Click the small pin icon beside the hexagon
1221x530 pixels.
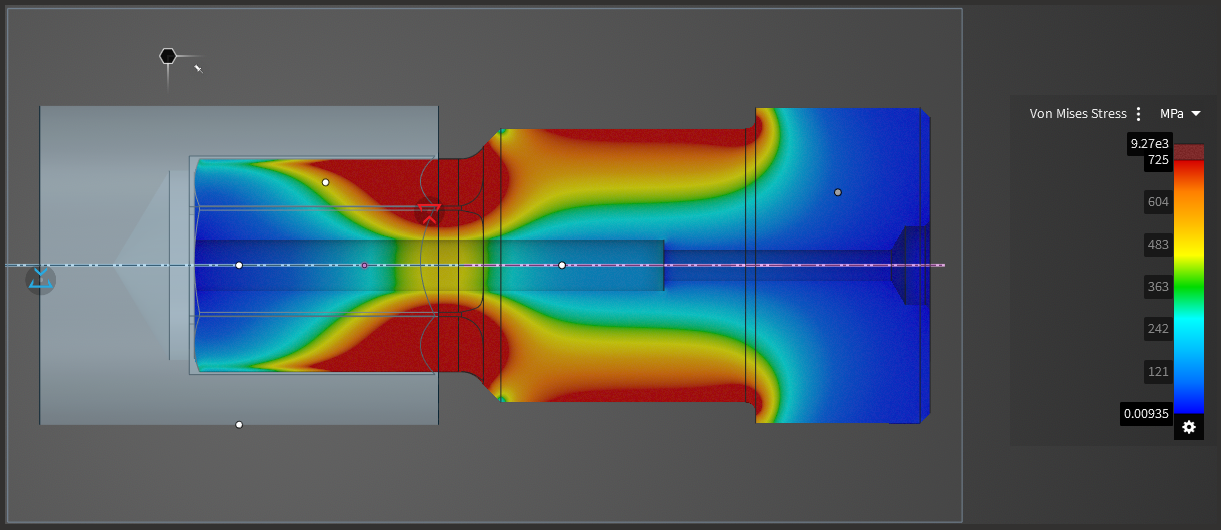198,68
